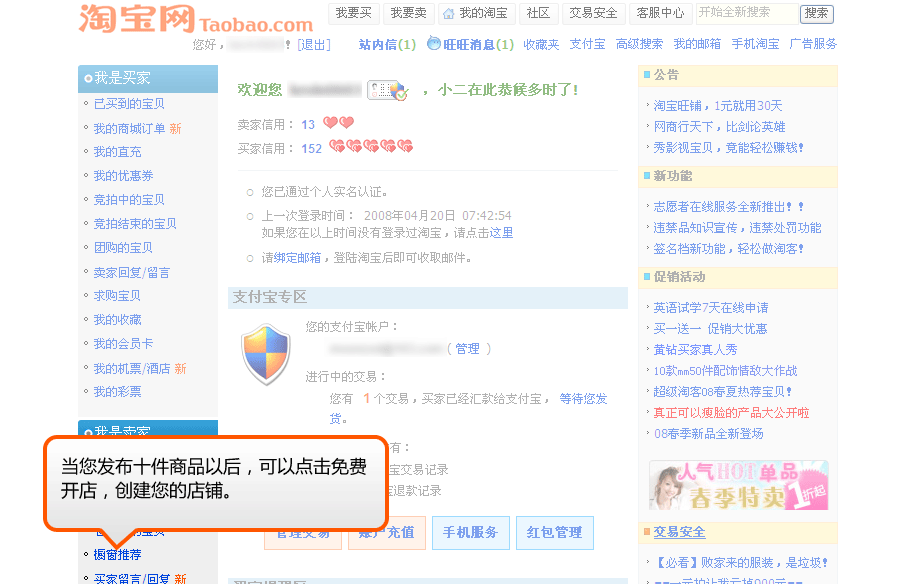Select 我的直充 in the sidebar
This screenshot has width=900, height=584.
pos(117,152)
